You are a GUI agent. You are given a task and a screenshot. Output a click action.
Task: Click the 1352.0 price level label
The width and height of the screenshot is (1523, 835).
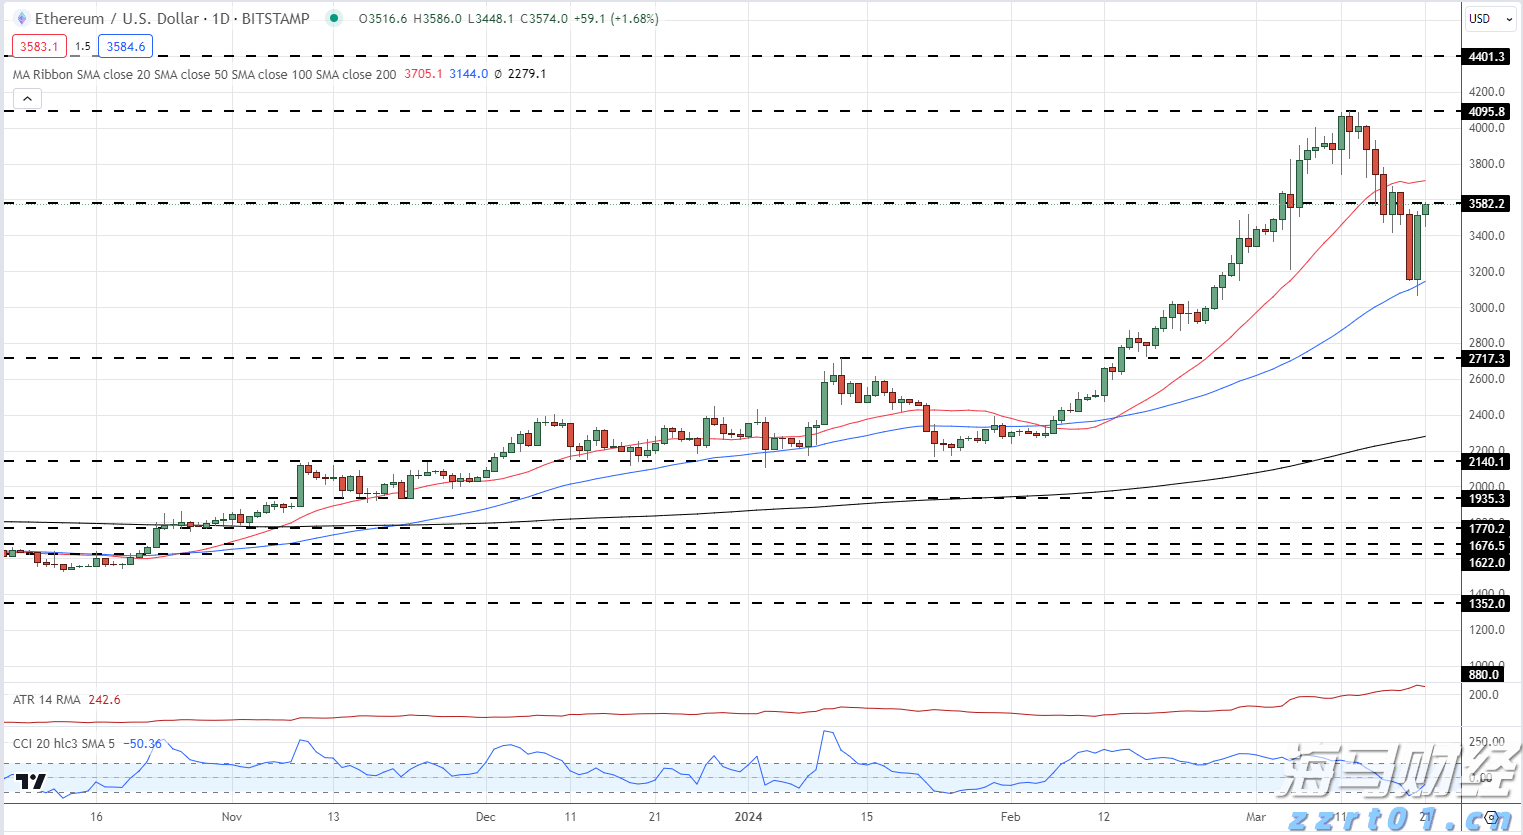(1485, 604)
